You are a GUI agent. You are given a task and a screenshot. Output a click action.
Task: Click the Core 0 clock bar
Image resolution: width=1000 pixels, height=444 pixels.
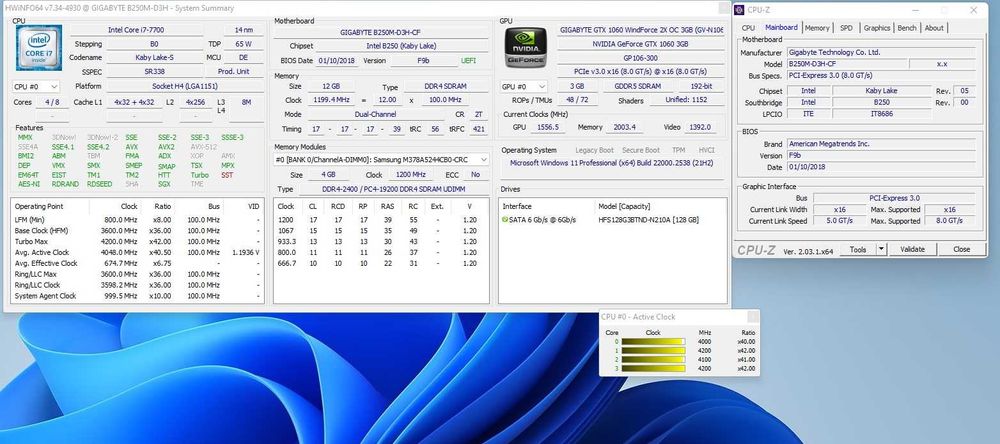[x=653, y=342]
